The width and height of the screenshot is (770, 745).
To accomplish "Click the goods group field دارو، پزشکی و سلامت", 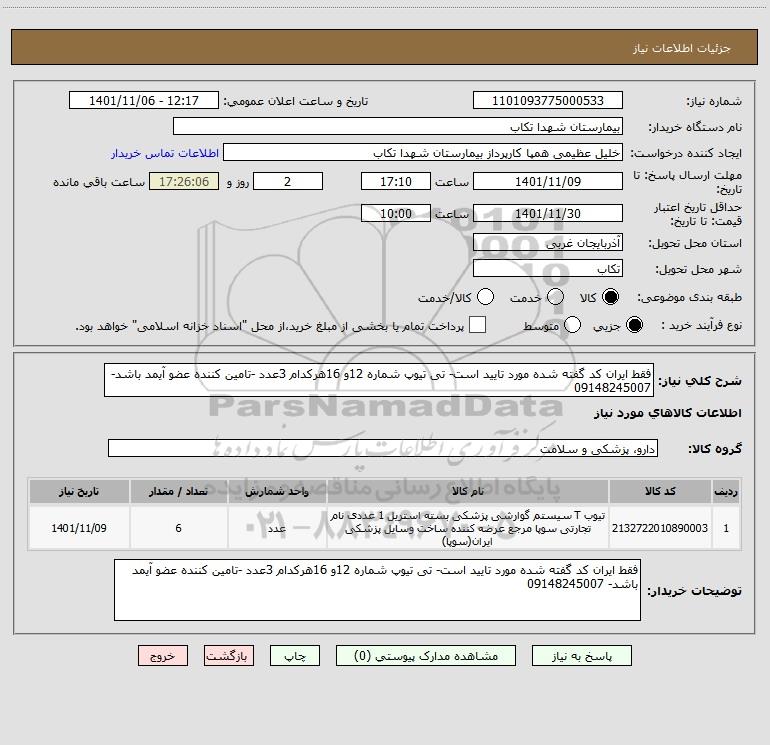I will [x=383, y=448].
